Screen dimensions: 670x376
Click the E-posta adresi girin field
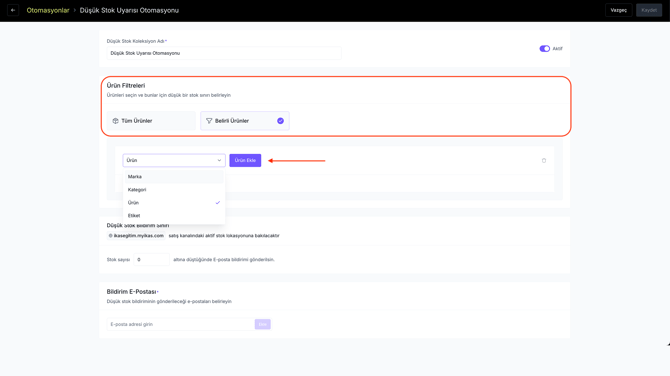point(180,324)
